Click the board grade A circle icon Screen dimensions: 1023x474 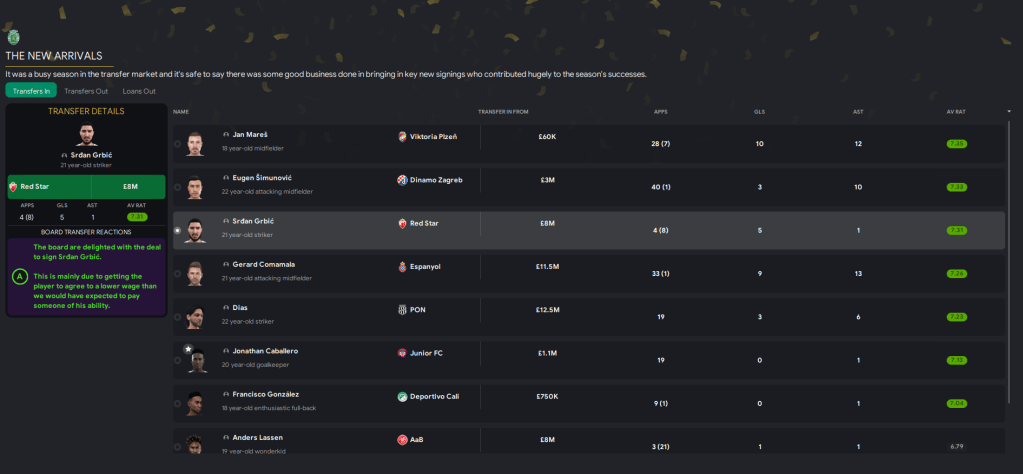coord(19,275)
